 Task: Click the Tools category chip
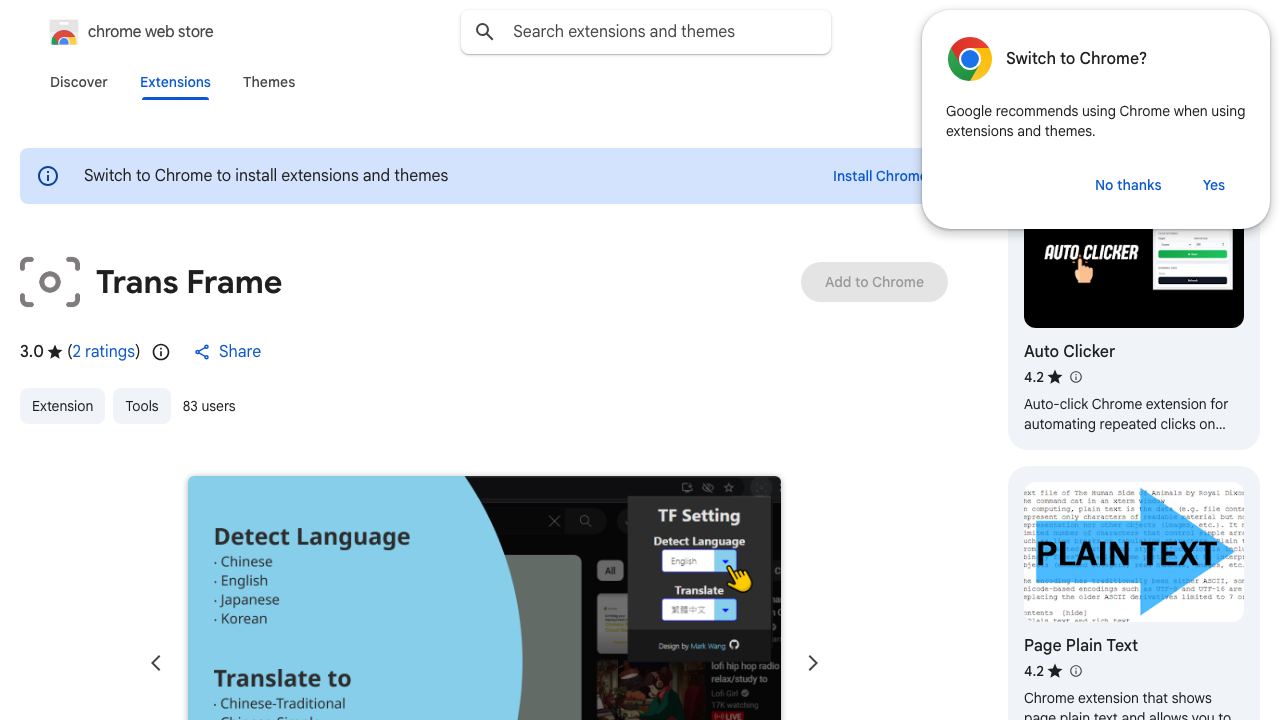click(142, 406)
